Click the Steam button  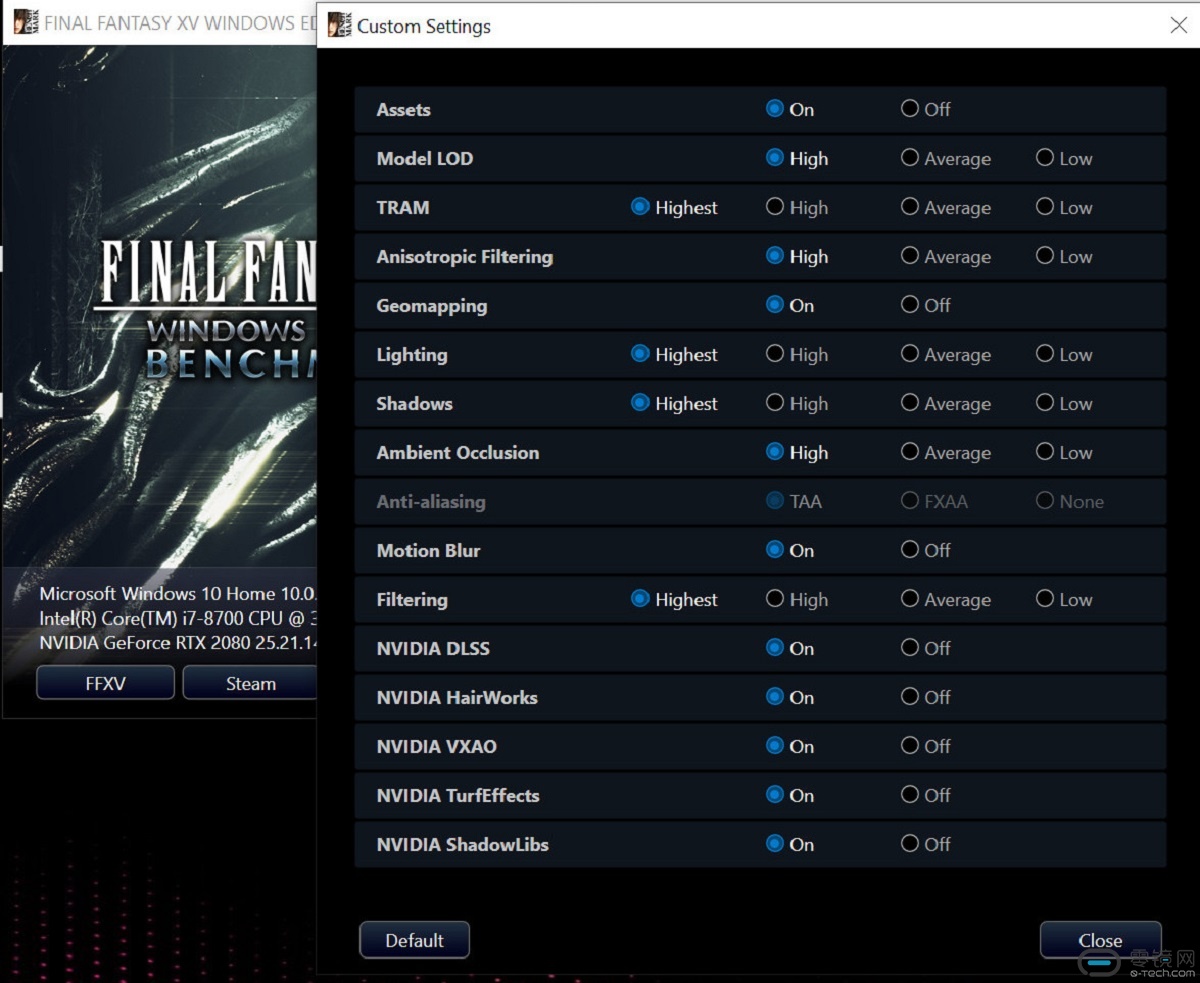(250, 684)
